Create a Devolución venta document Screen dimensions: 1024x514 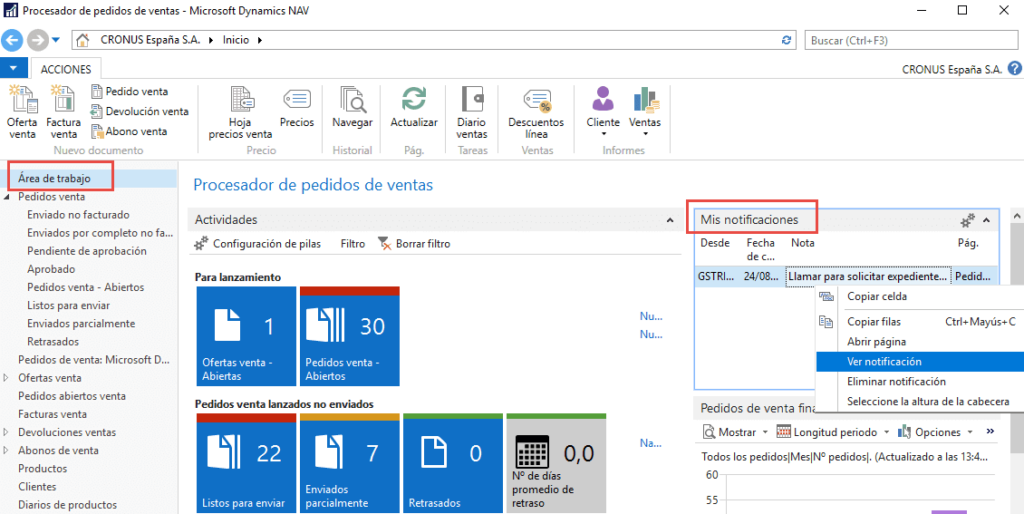tap(140, 111)
